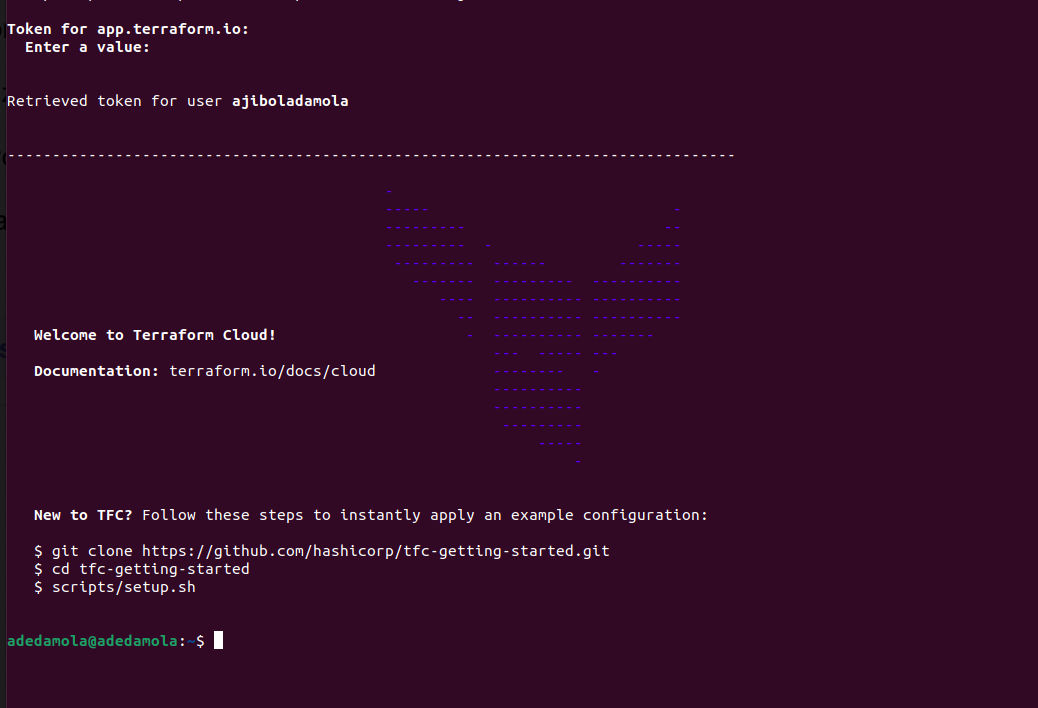Click the terraform.io/docs/cloud documentation link

point(272,370)
